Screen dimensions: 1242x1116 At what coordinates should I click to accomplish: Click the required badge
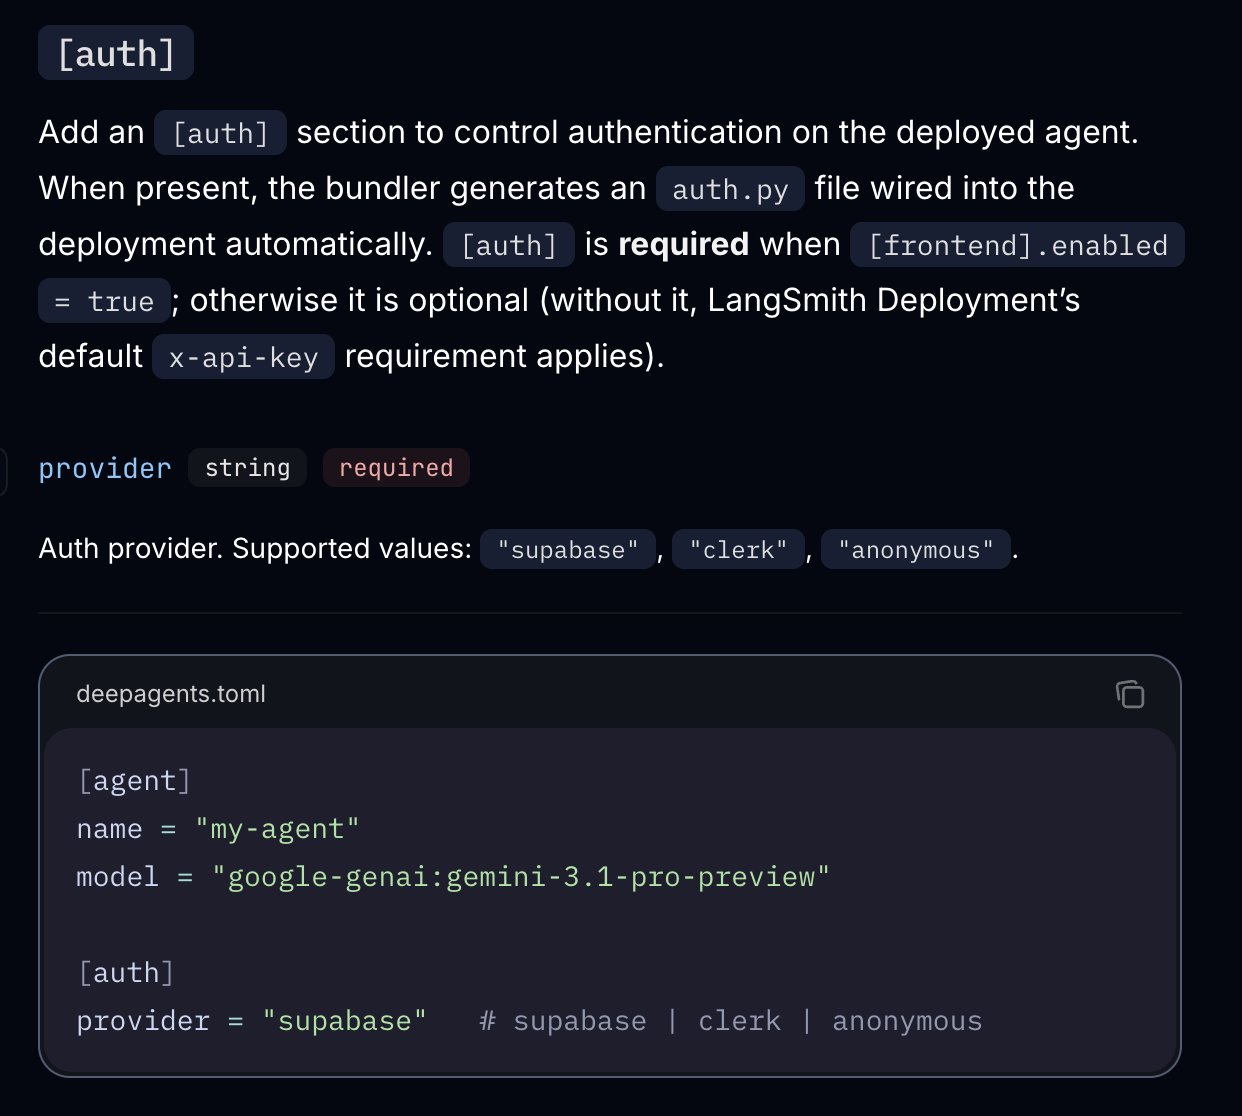pos(396,468)
